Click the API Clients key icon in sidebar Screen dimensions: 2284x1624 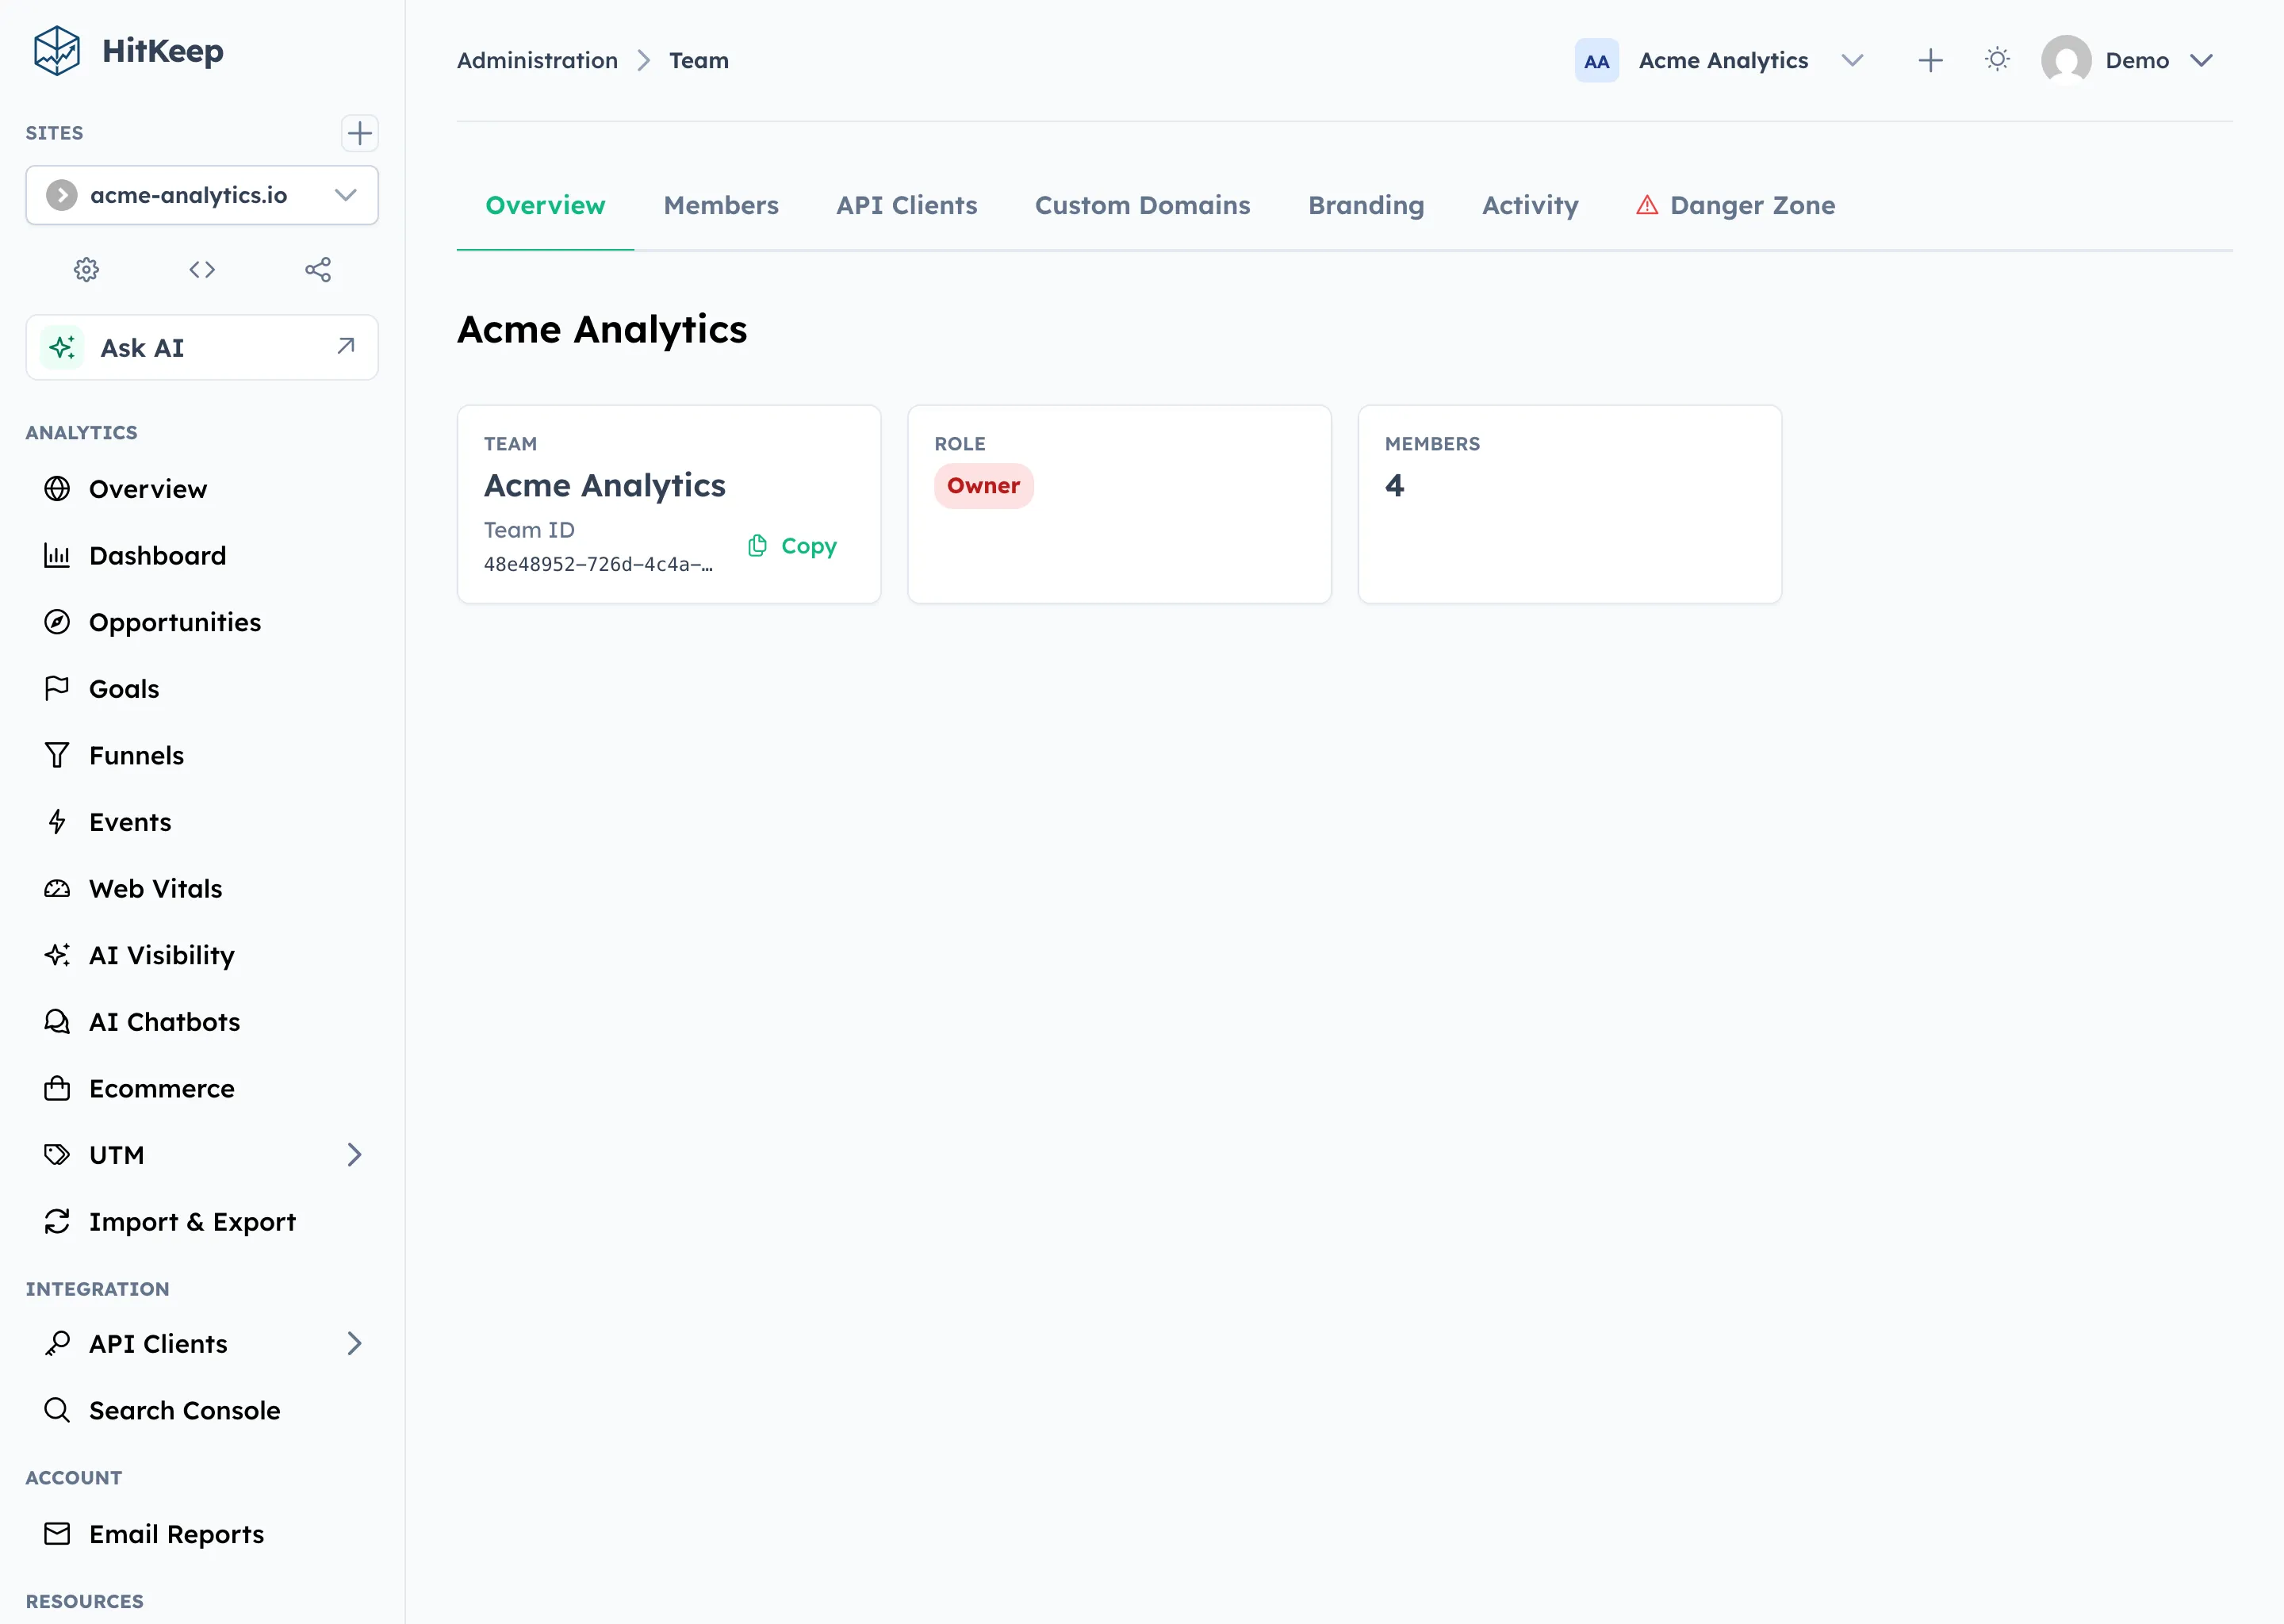pyautogui.click(x=57, y=1343)
